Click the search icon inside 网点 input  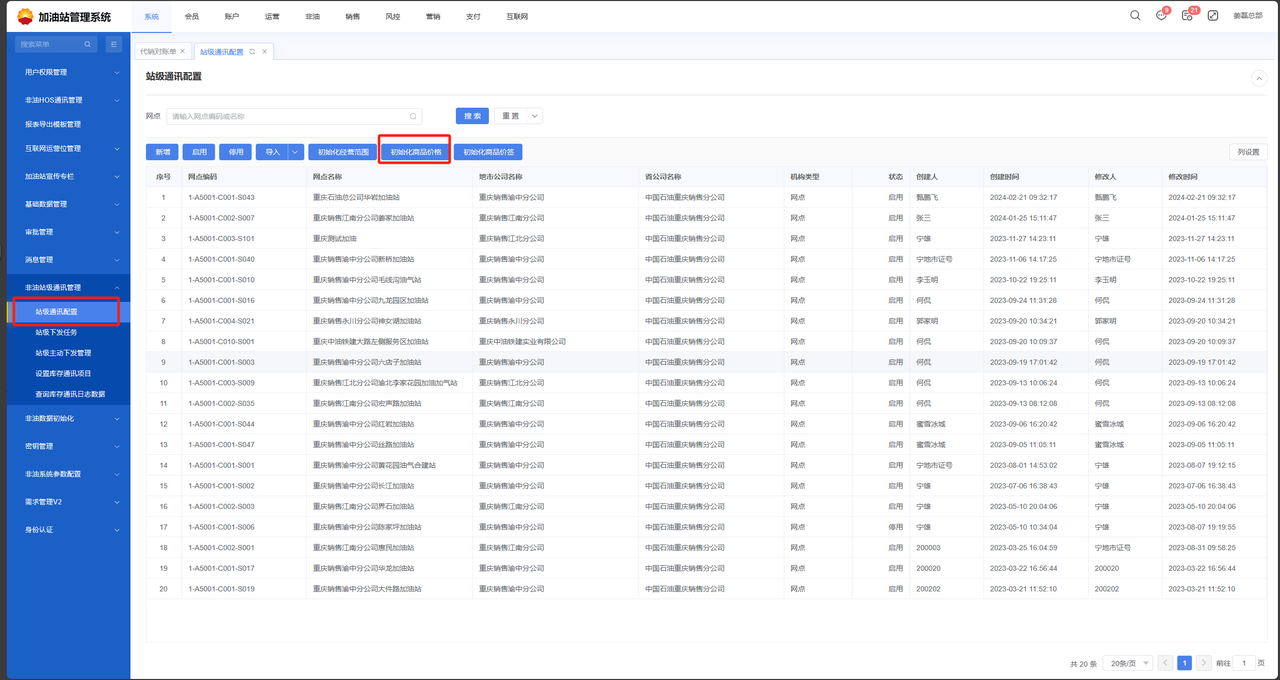pyautogui.click(x=413, y=116)
